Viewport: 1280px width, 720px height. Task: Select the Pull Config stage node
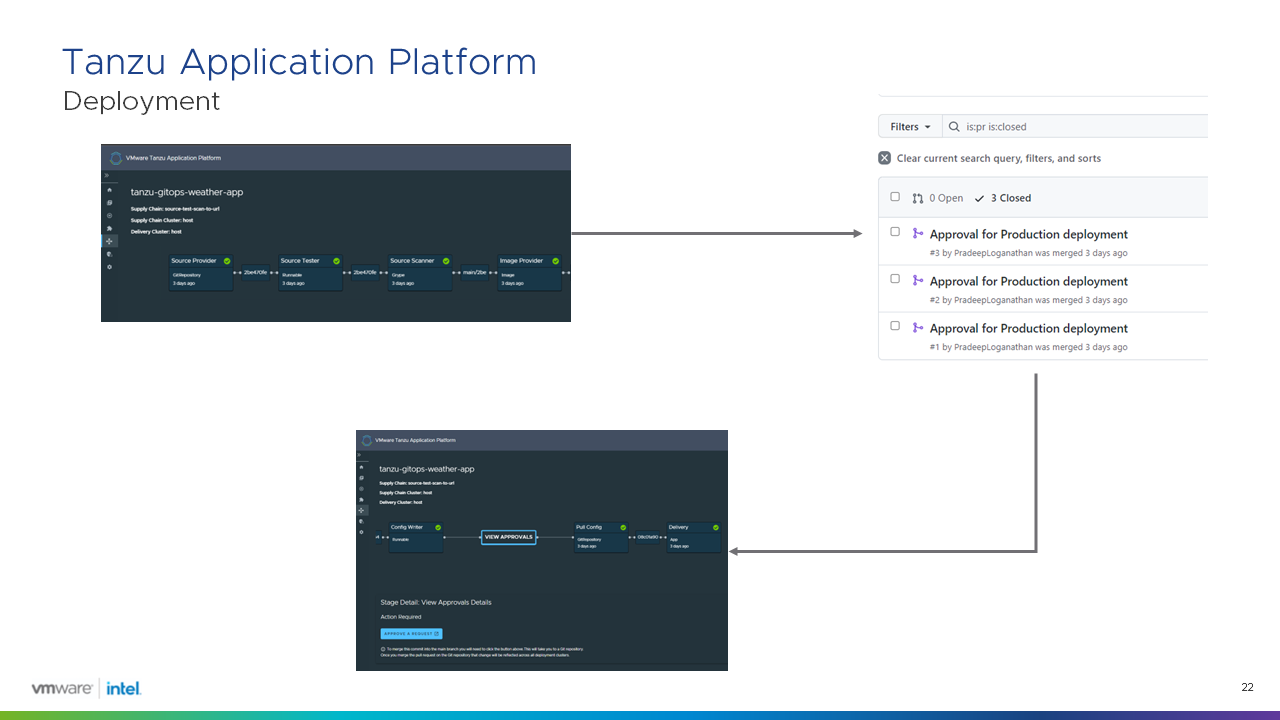601,537
